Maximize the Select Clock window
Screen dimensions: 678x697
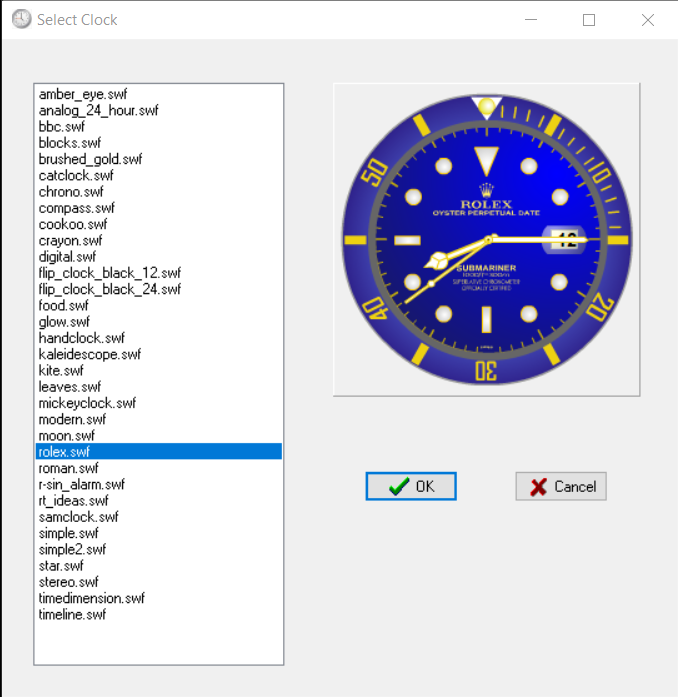(x=589, y=19)
